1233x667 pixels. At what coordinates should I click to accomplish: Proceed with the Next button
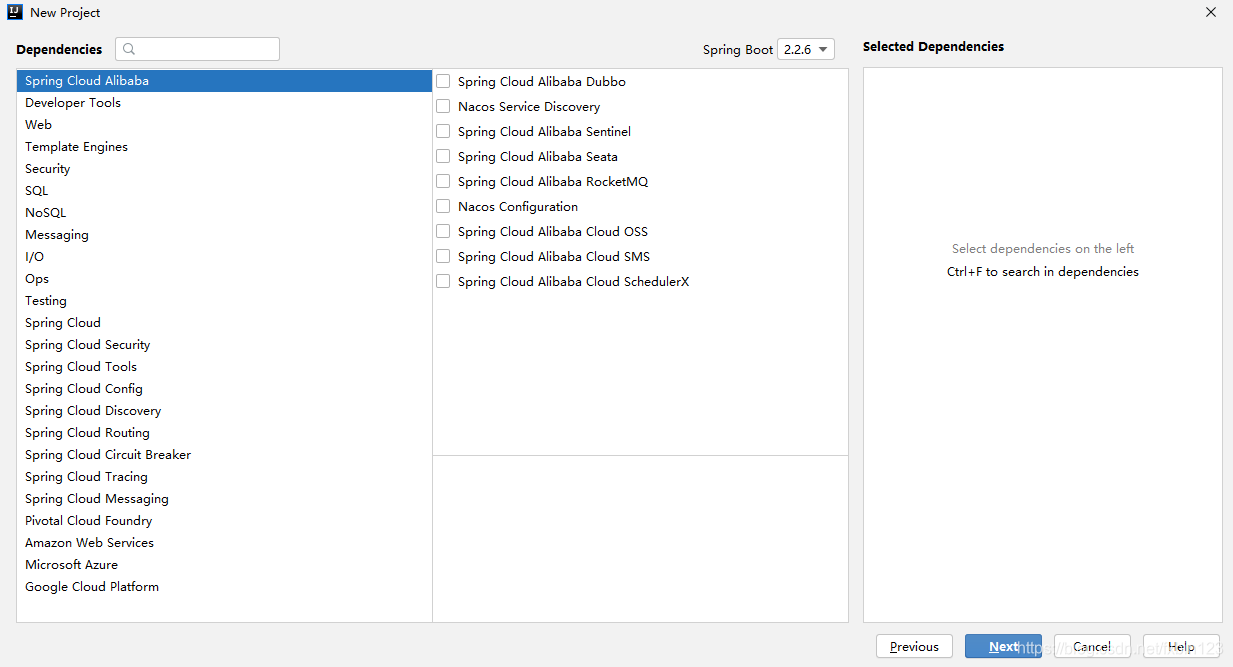1003,646
